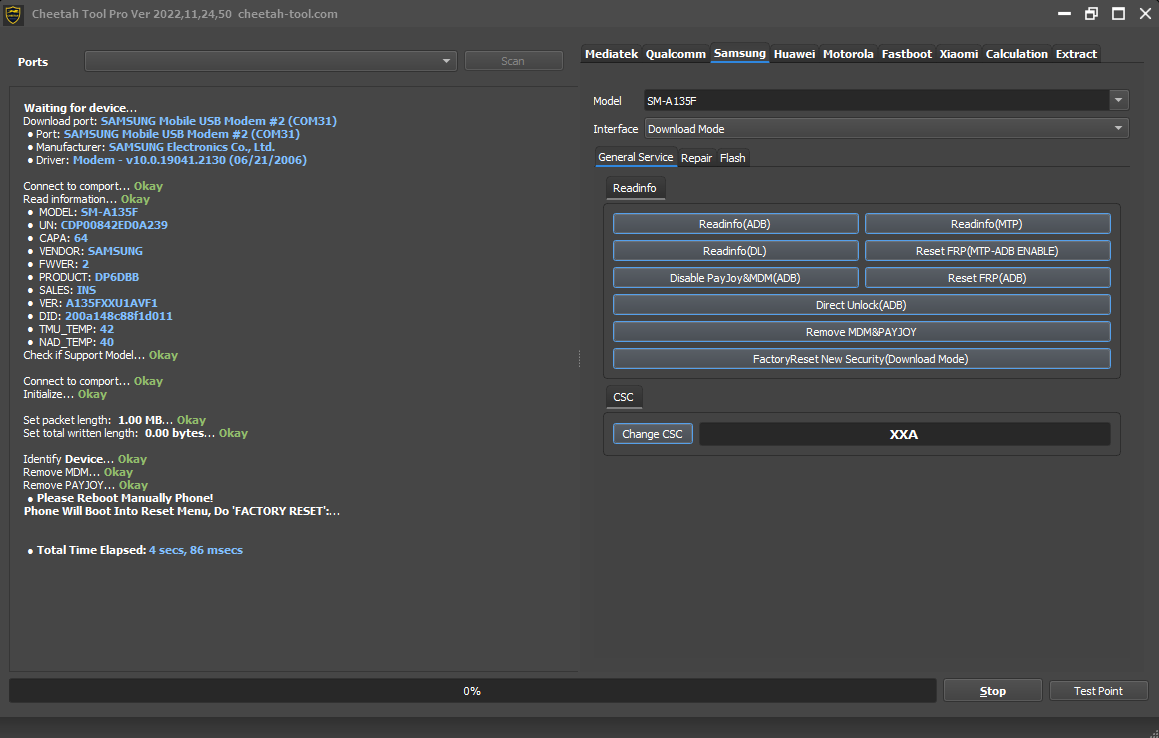Screen dimensions: 1159x738
Task: Expand the Interface Download Mode dropdown
Action: pyautogui.click(x=886, y=129)
